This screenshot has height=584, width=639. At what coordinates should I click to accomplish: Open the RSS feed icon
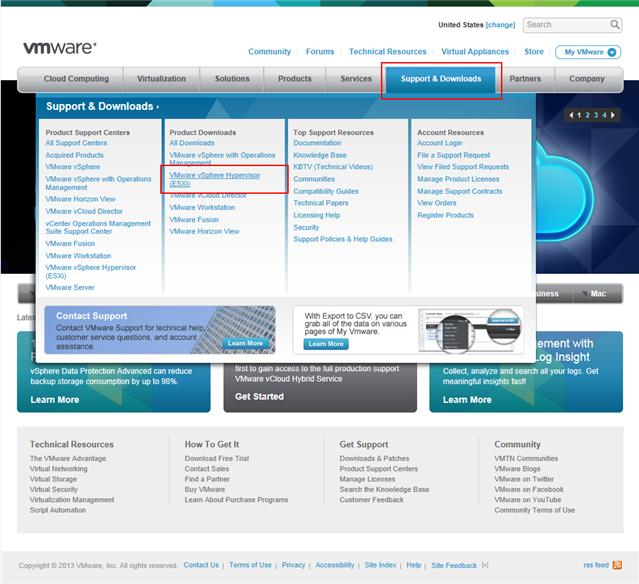click(x=617, y=565)
